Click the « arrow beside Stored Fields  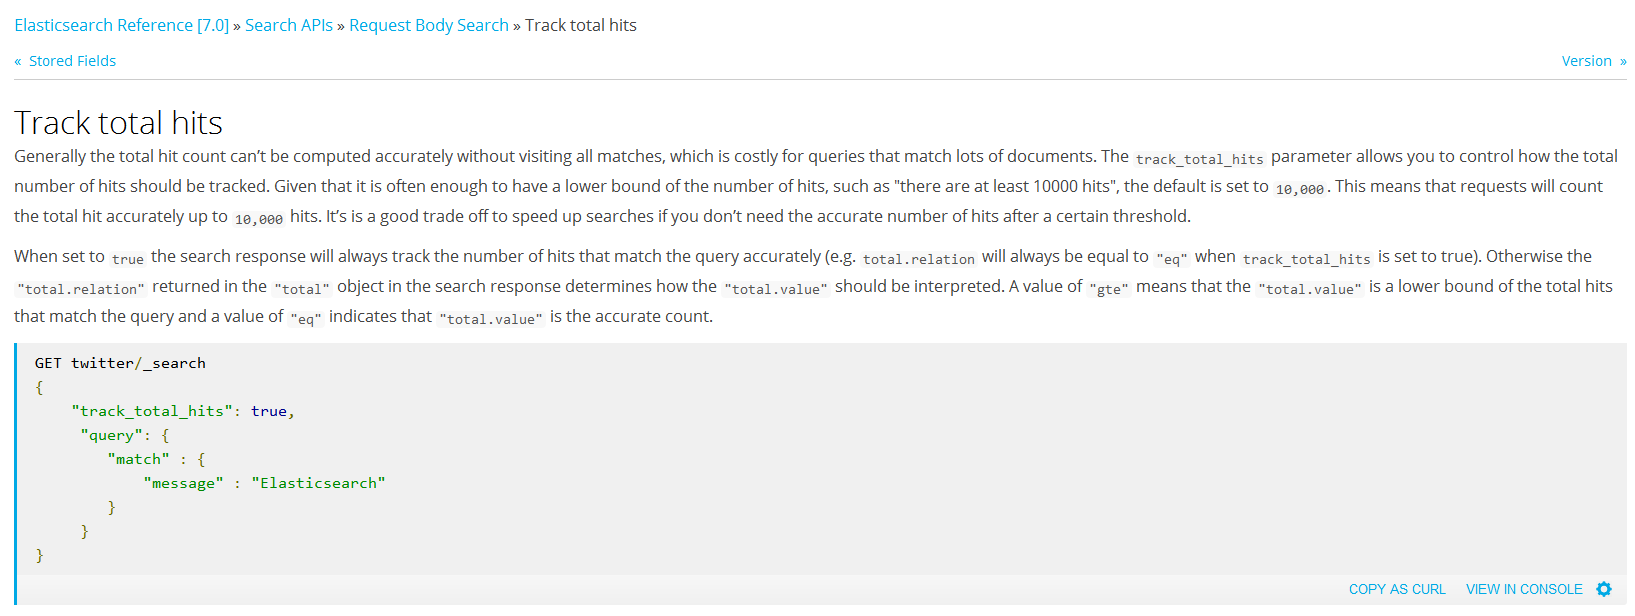18,61
